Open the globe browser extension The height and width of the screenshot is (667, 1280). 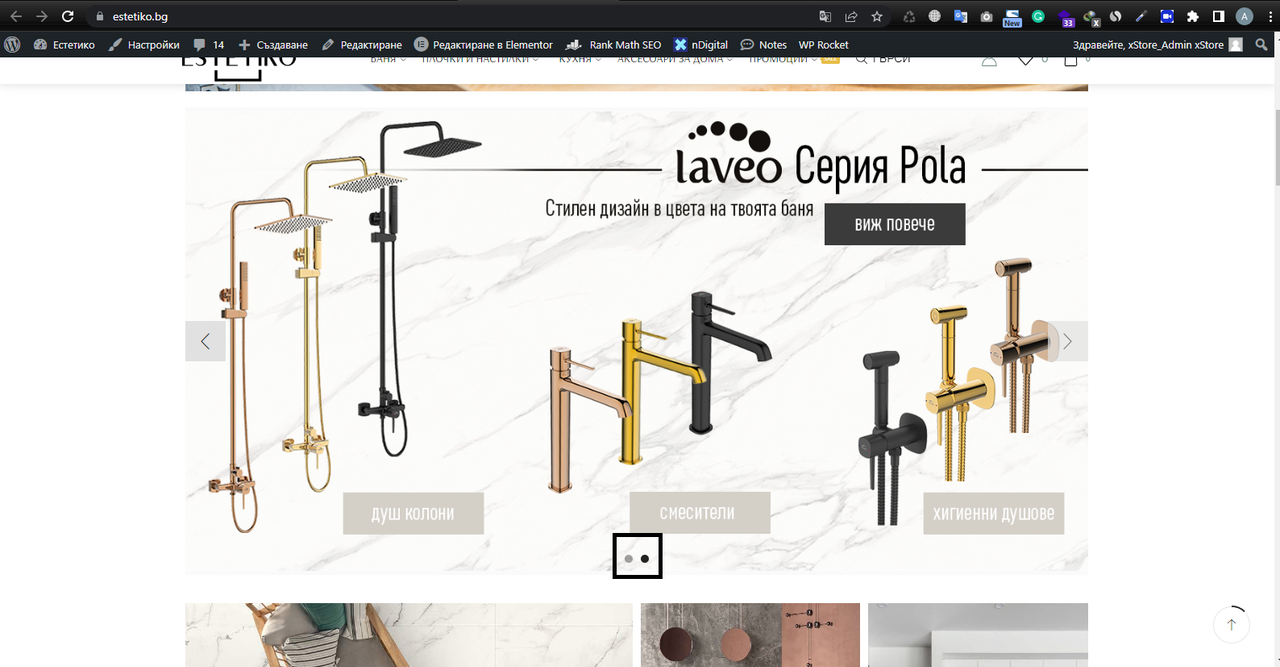tap(935, 16)
